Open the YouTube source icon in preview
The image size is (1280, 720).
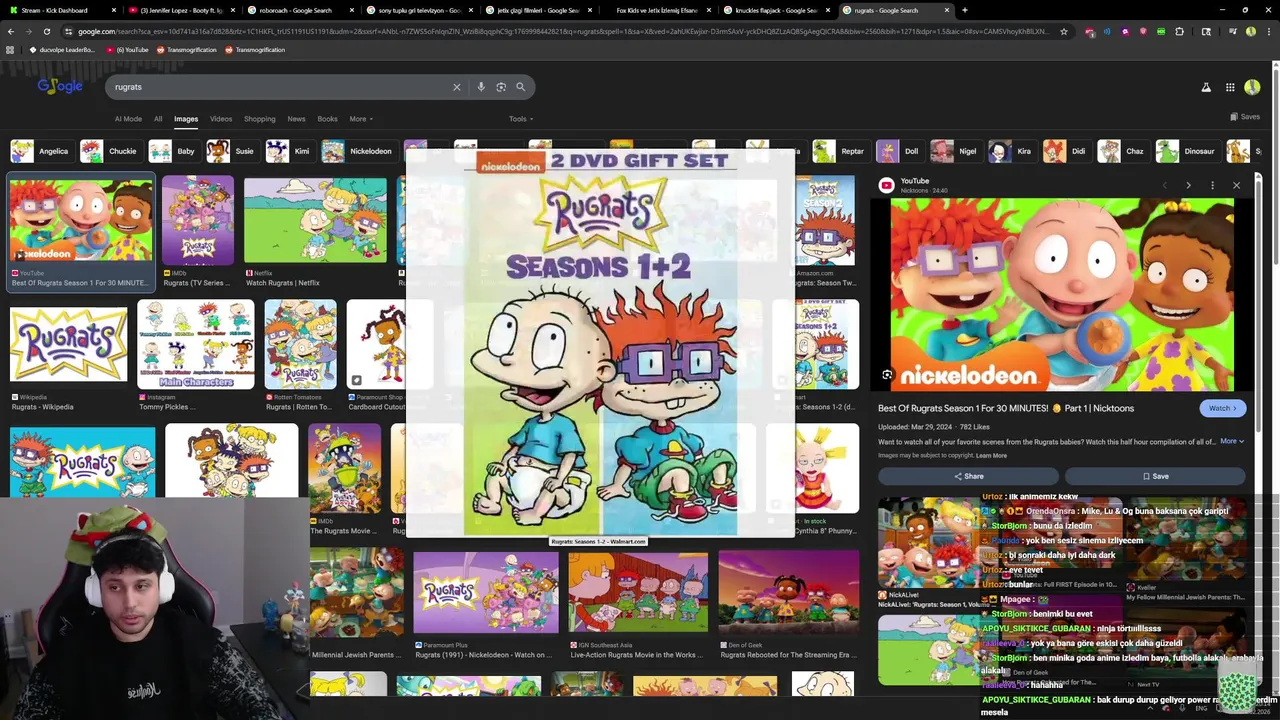coord(886,185)
